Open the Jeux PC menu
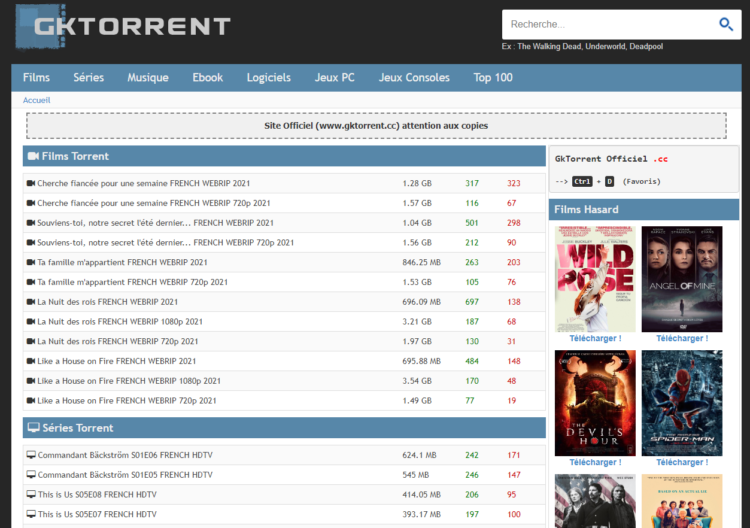Screen dimensions: 750x528 click(x=334, y=77)
